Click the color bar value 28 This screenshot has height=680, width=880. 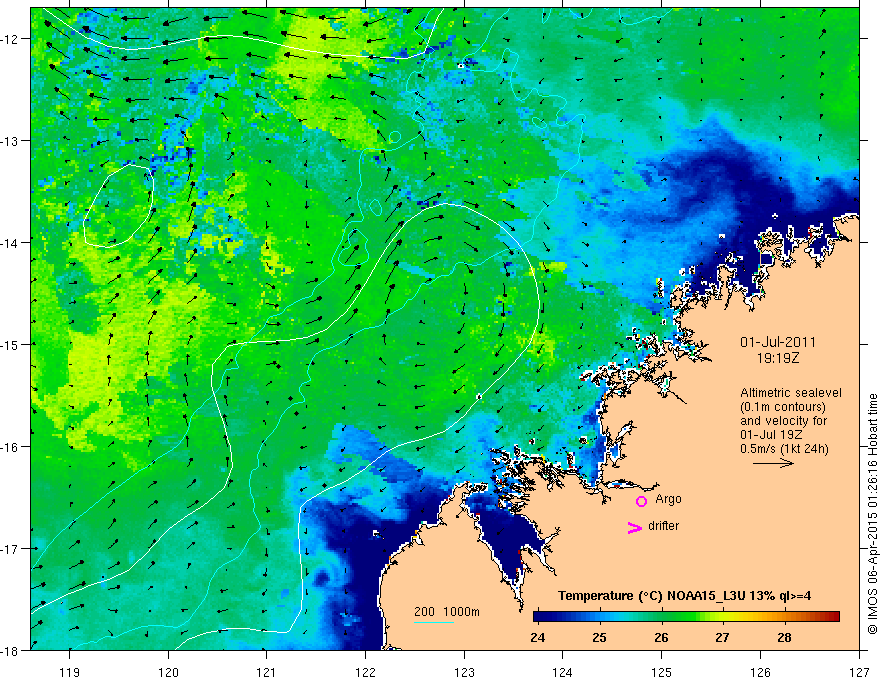click(784, 637)
